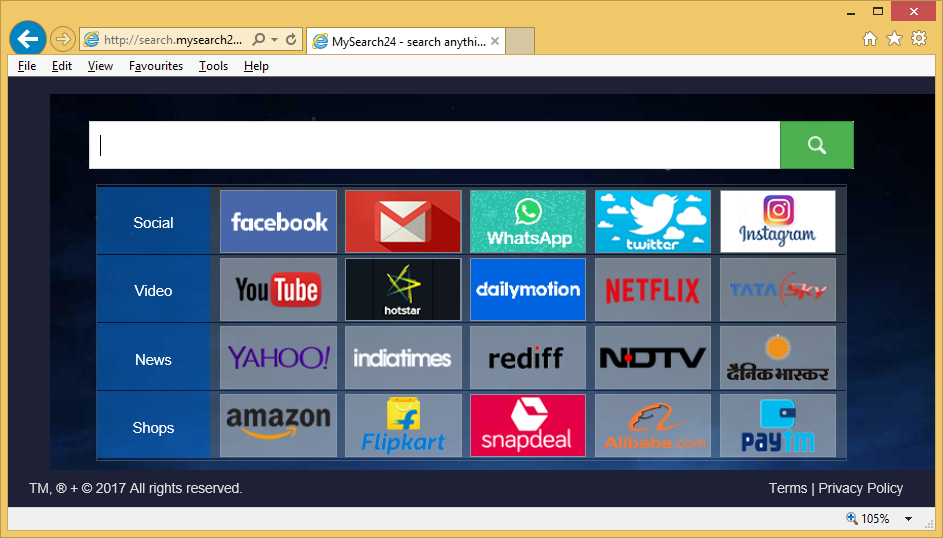Open the Indiatimes tile
This screenshot has height=538, width=943.
(403, 358)
